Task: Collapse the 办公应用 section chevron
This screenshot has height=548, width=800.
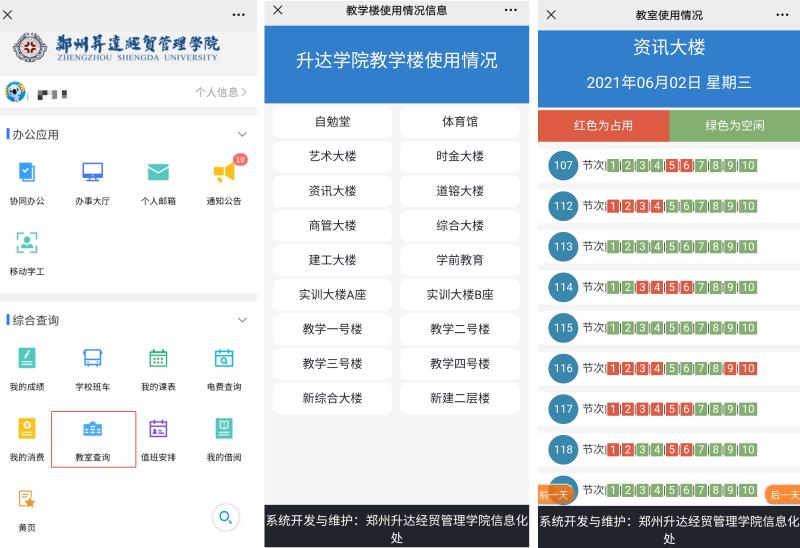Action: [x=242, y=134]
